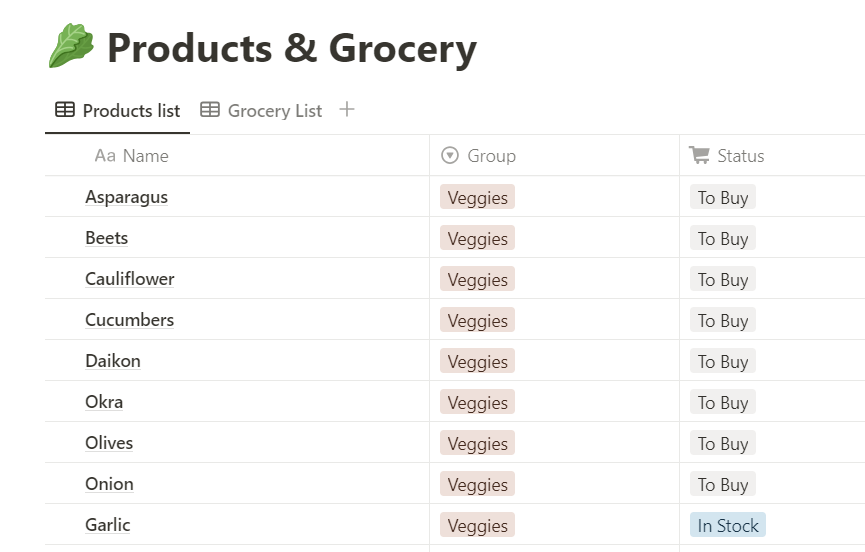
Task: Change the To Buy status for Okra
Action: pos(722,403)
